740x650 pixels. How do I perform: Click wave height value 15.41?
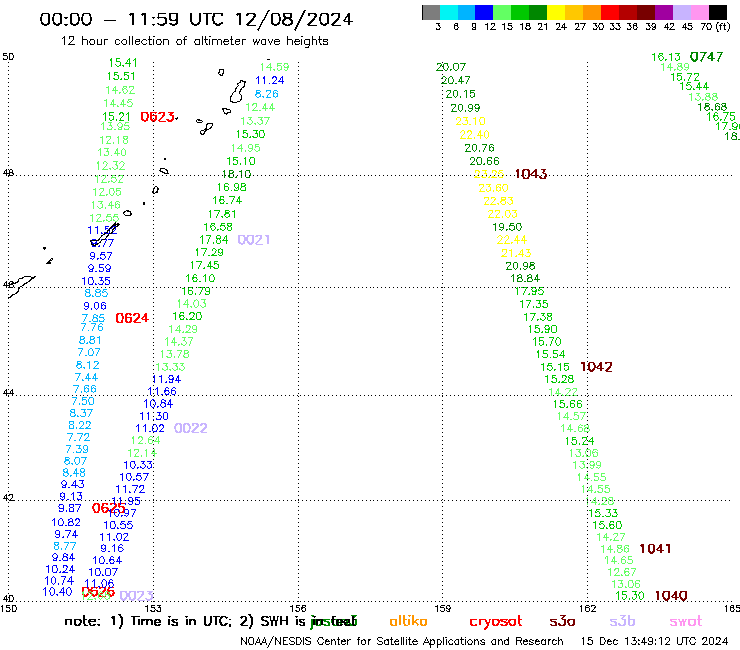pos(123,62)
